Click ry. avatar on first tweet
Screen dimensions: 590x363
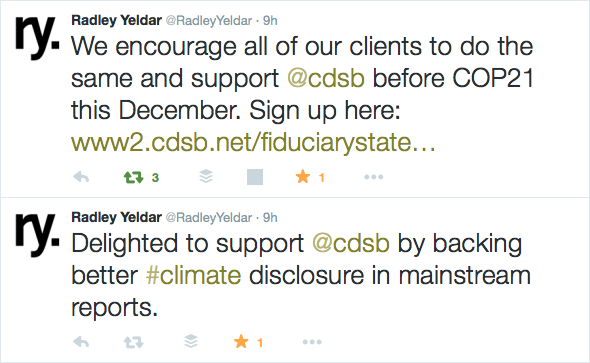(37, 37)
